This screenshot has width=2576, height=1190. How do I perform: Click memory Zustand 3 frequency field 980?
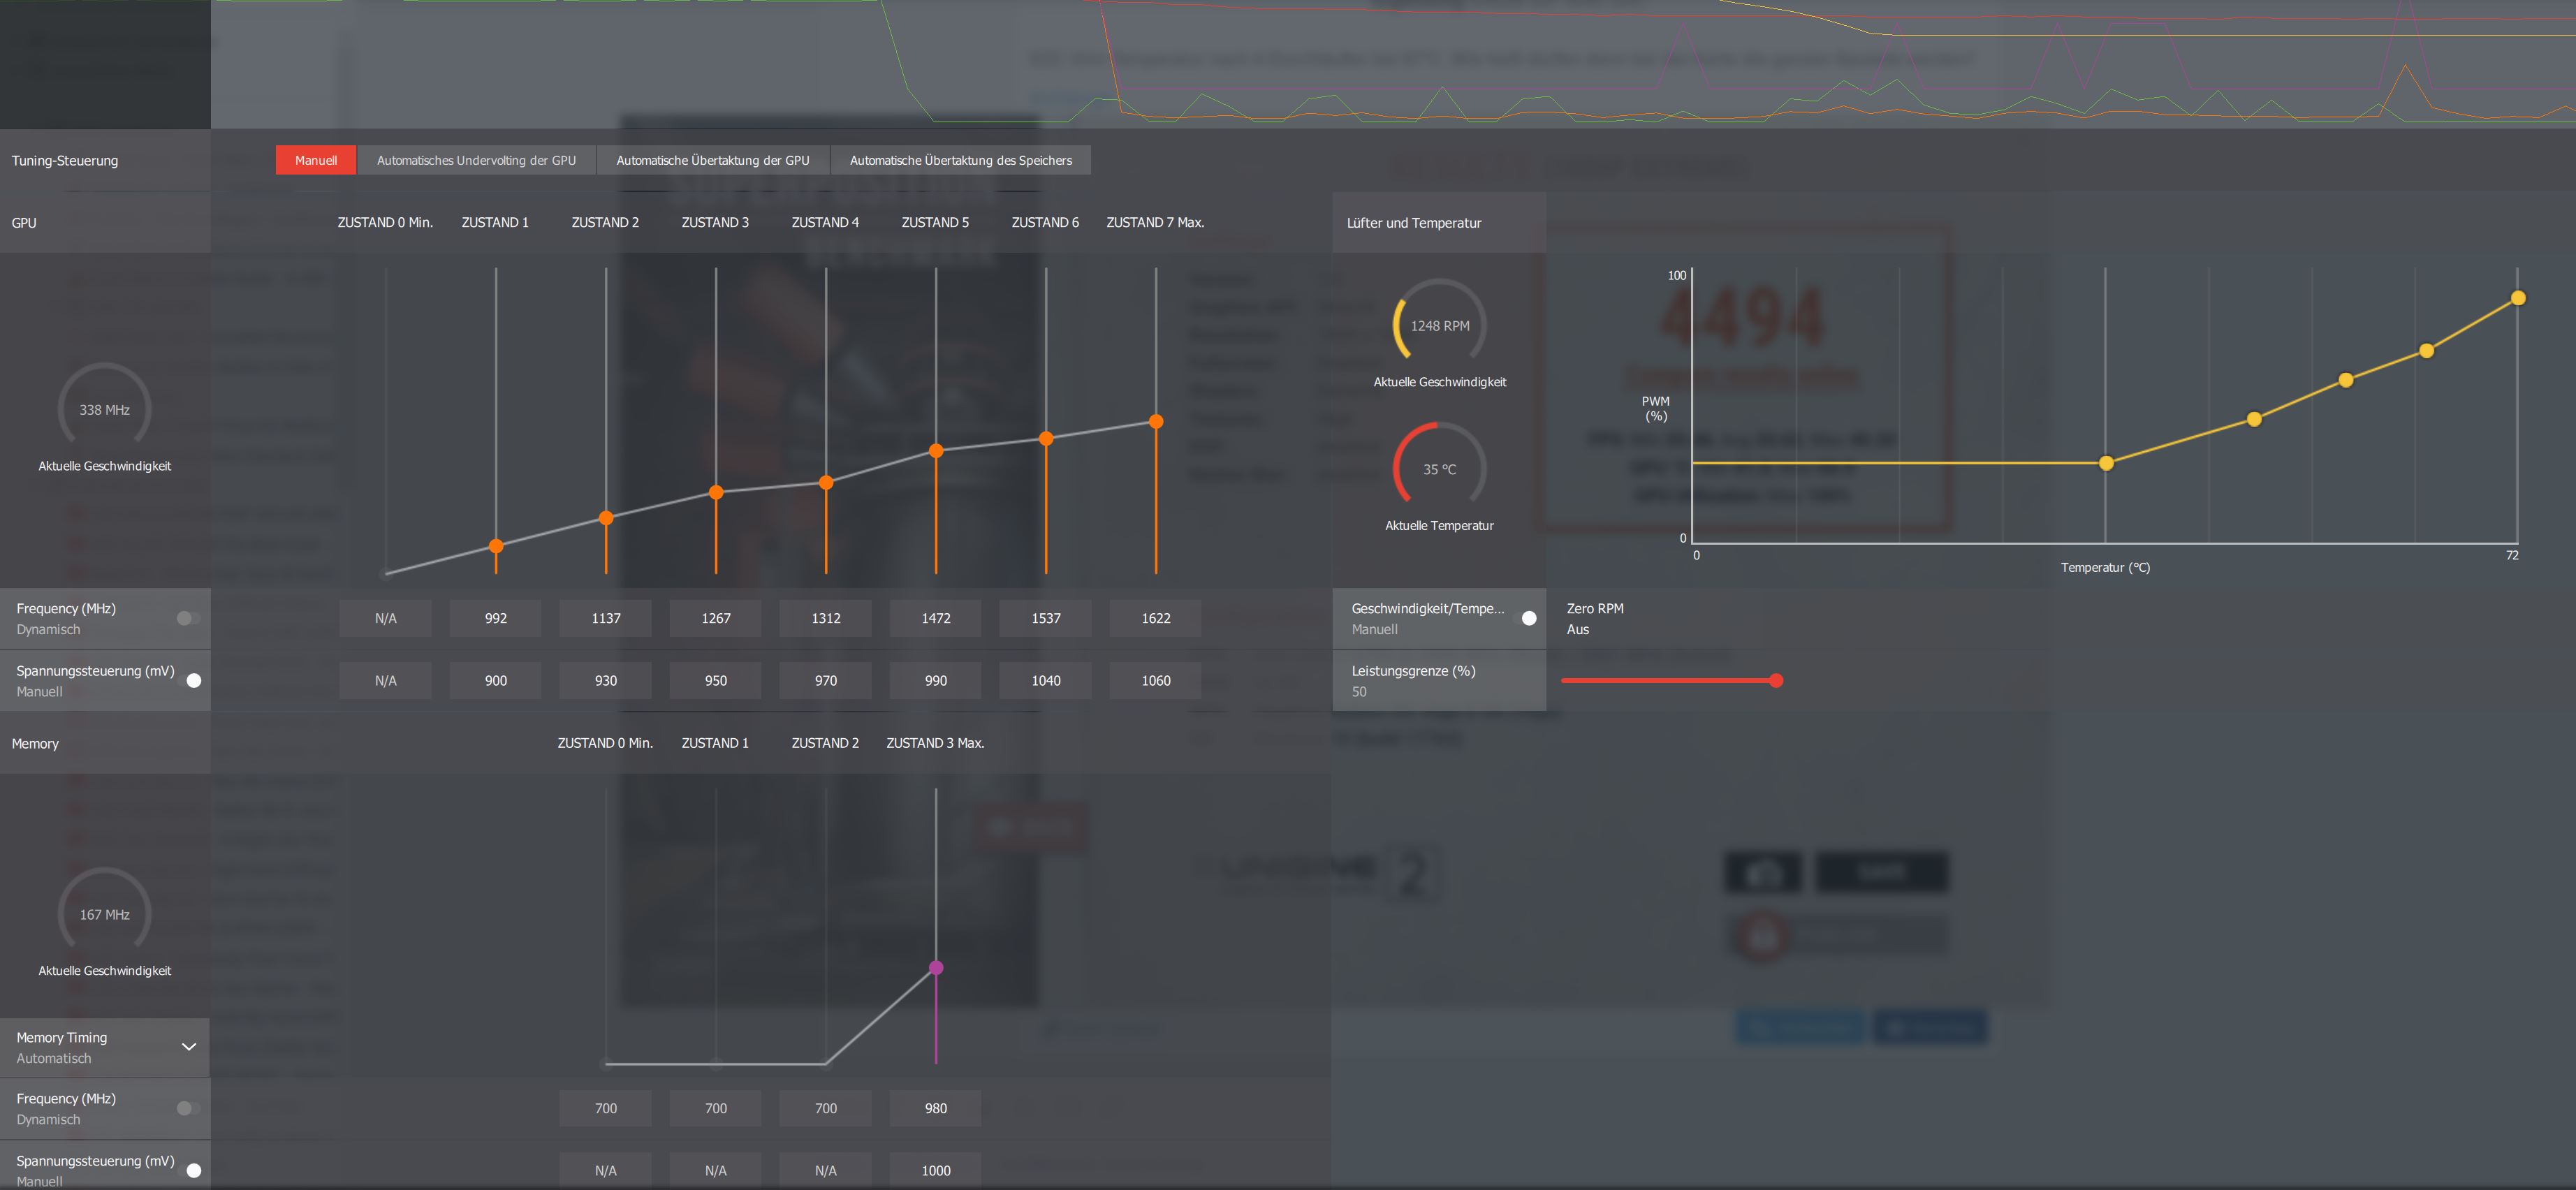coord(935,1108)
